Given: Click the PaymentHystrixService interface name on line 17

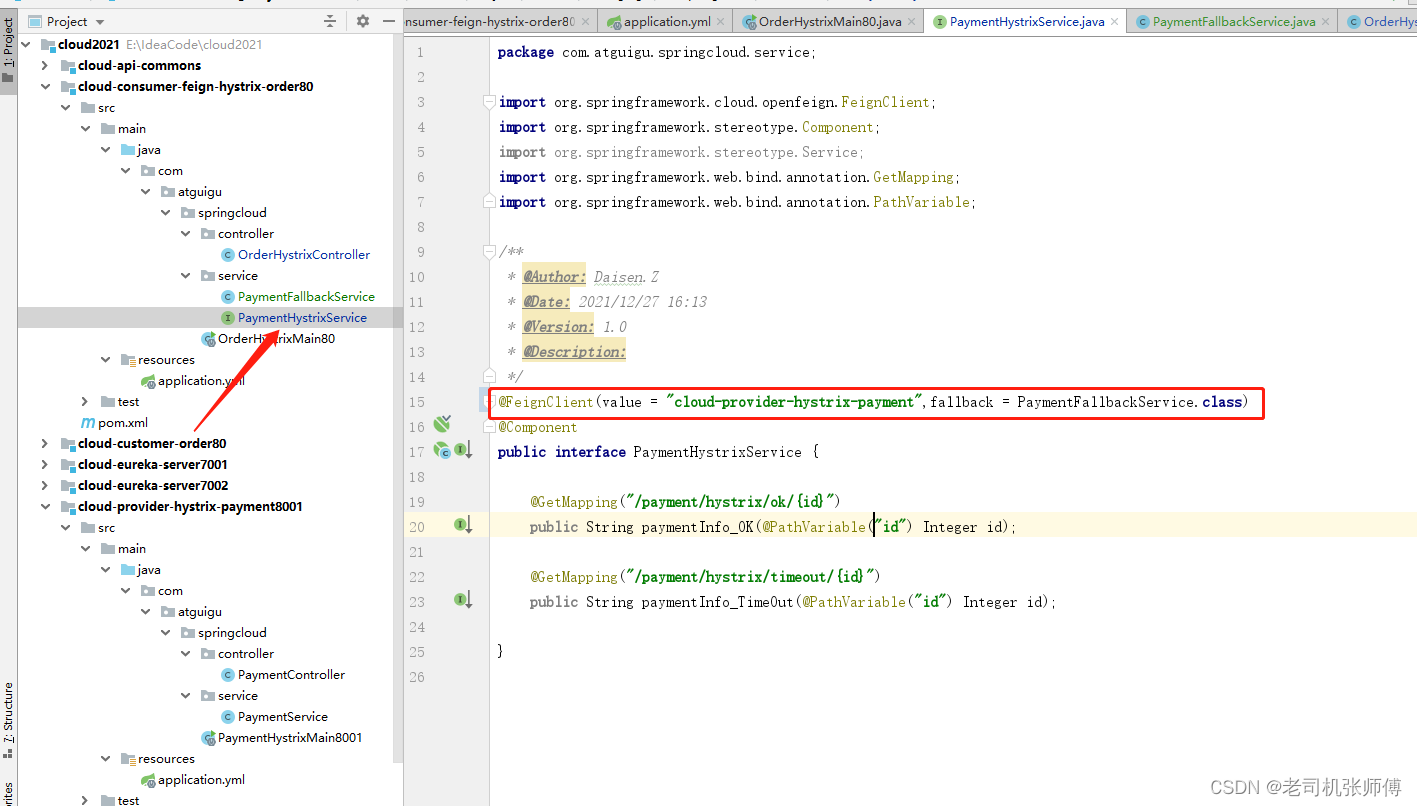Looking at the screenshot, I should pyautogui.click(x=717, y=452).
